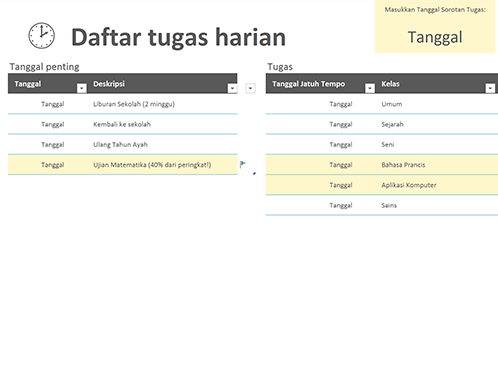This screenshot has height=382, width=498.
Task: Click the 'Kelas' column header
Action: 390,84
